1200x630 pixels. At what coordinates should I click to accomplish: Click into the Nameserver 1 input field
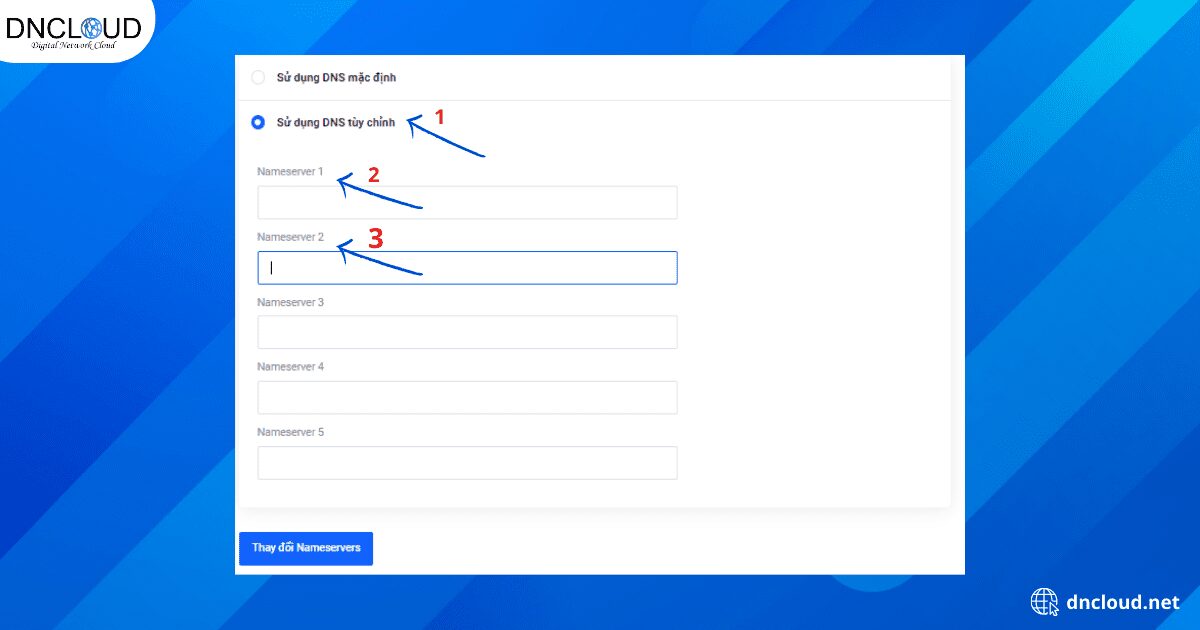point(467,202)
